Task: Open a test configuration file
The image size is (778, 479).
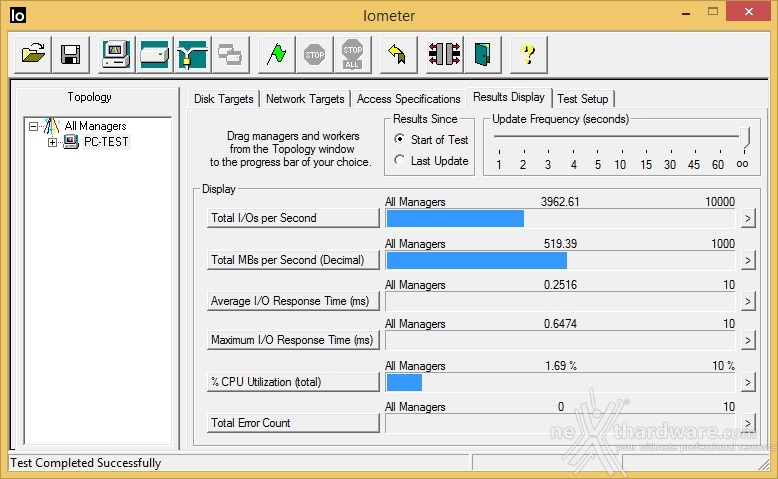Action: (33, 55)
